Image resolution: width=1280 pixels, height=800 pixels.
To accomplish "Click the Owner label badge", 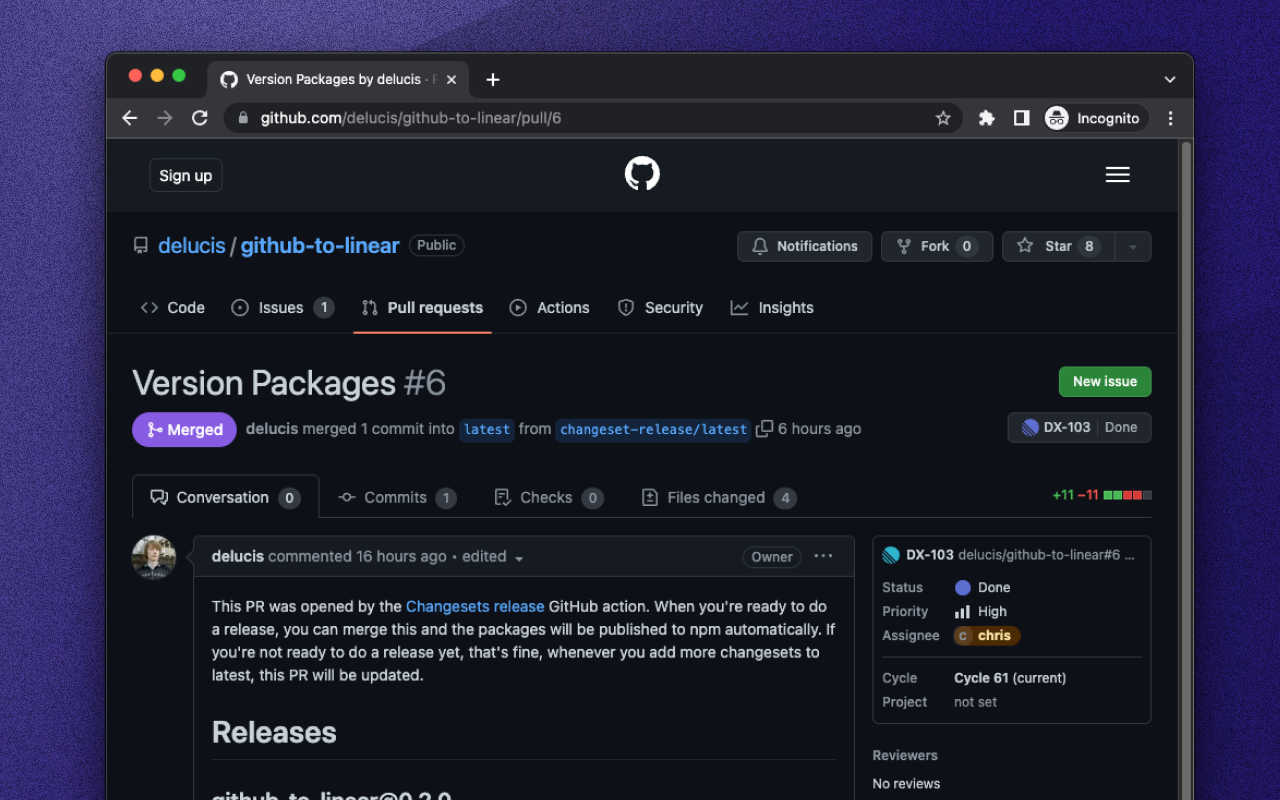I will [772, 557].
